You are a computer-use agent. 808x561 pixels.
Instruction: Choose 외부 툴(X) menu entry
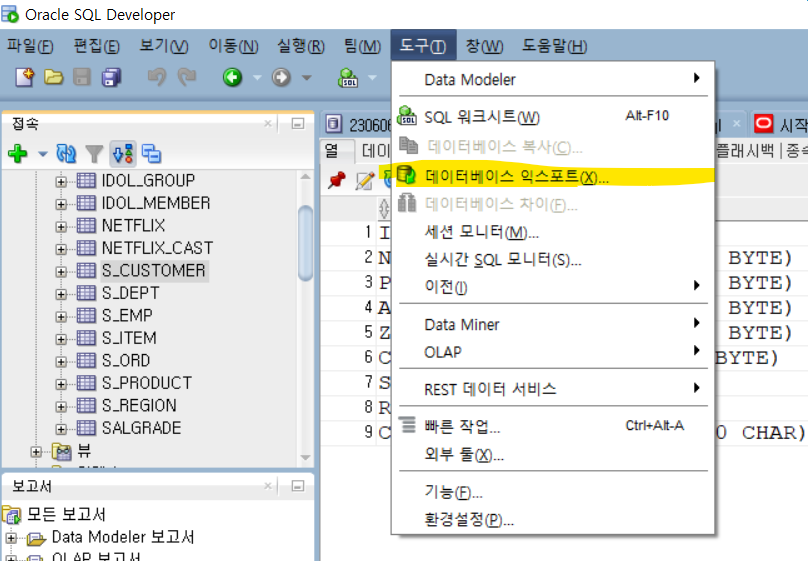tap(553, 454)
